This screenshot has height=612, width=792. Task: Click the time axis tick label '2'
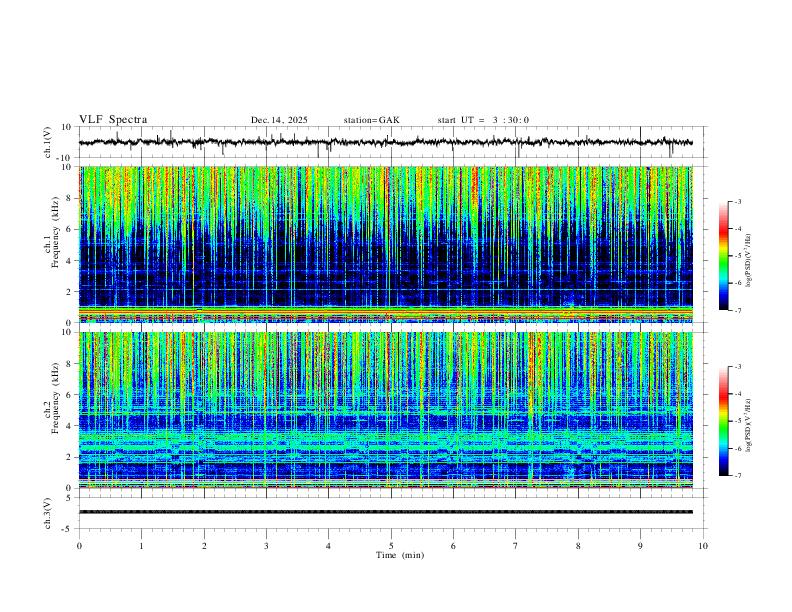pyautogui.click(x=204, y=546)
